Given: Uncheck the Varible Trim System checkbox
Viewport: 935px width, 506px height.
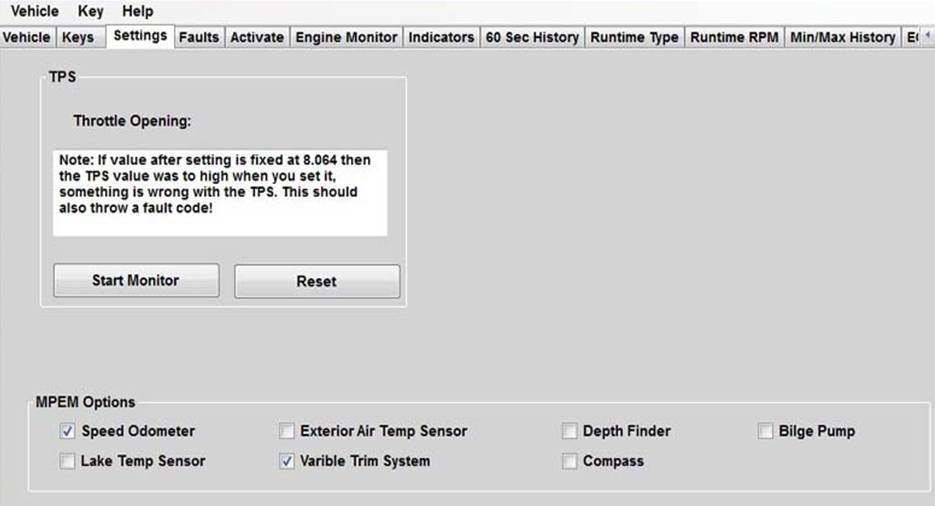Looking at the screenshot, I should (x=287, y=461).
